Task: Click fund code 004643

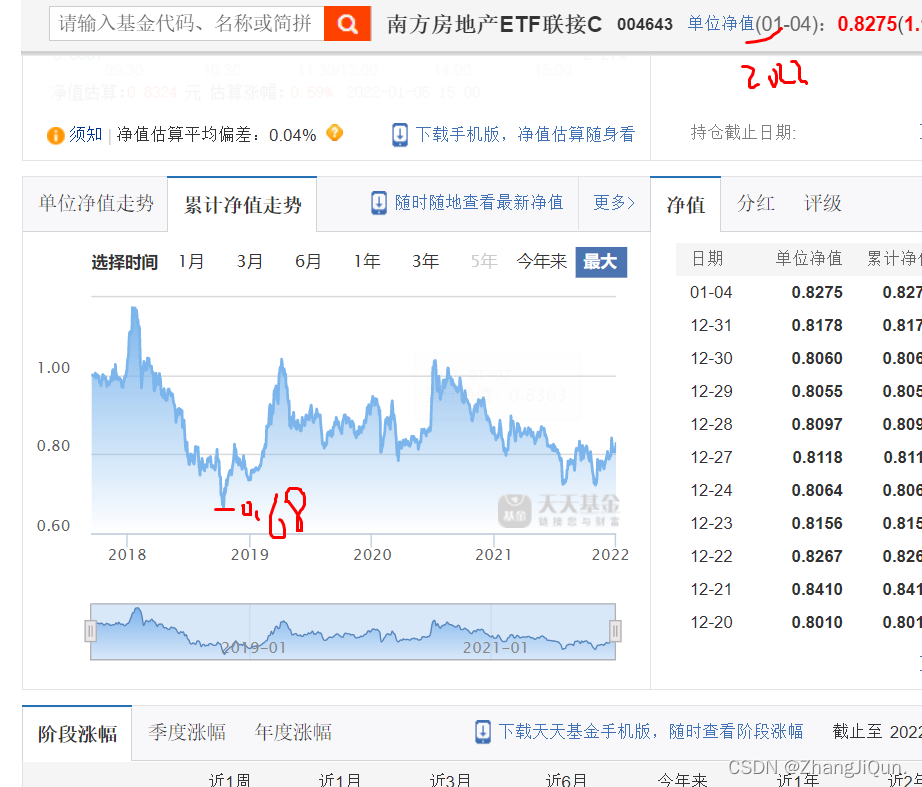Action: pyautogui.click(x=644, y=24)
